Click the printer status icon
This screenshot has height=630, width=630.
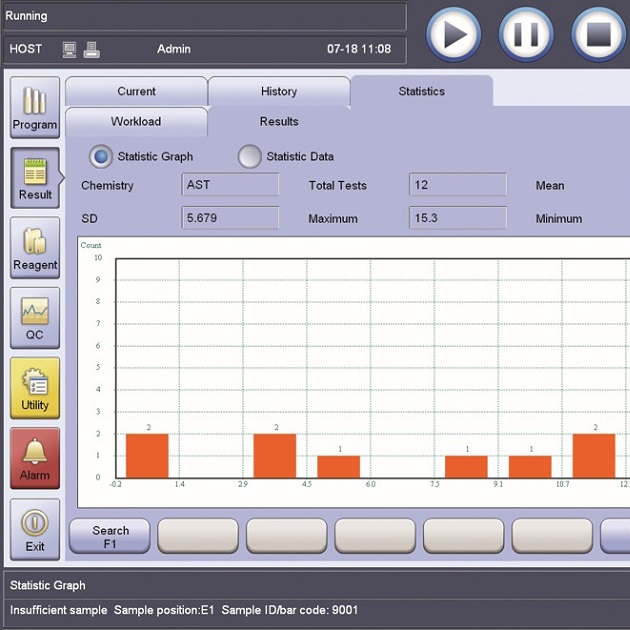[91, 48]
